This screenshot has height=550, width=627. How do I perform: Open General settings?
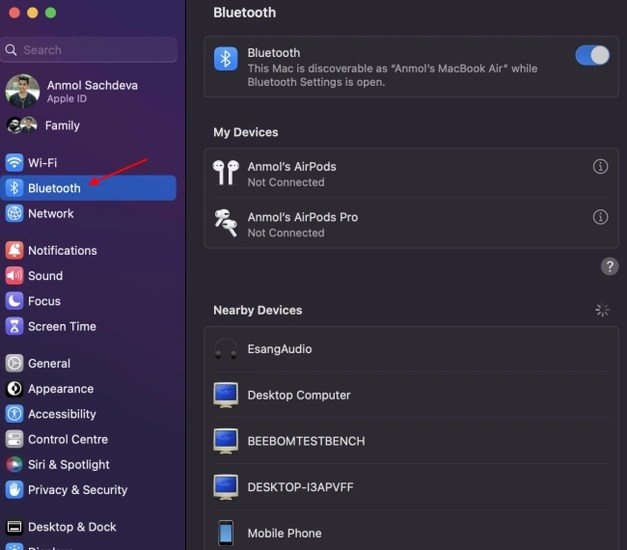[x=88, y=363]
